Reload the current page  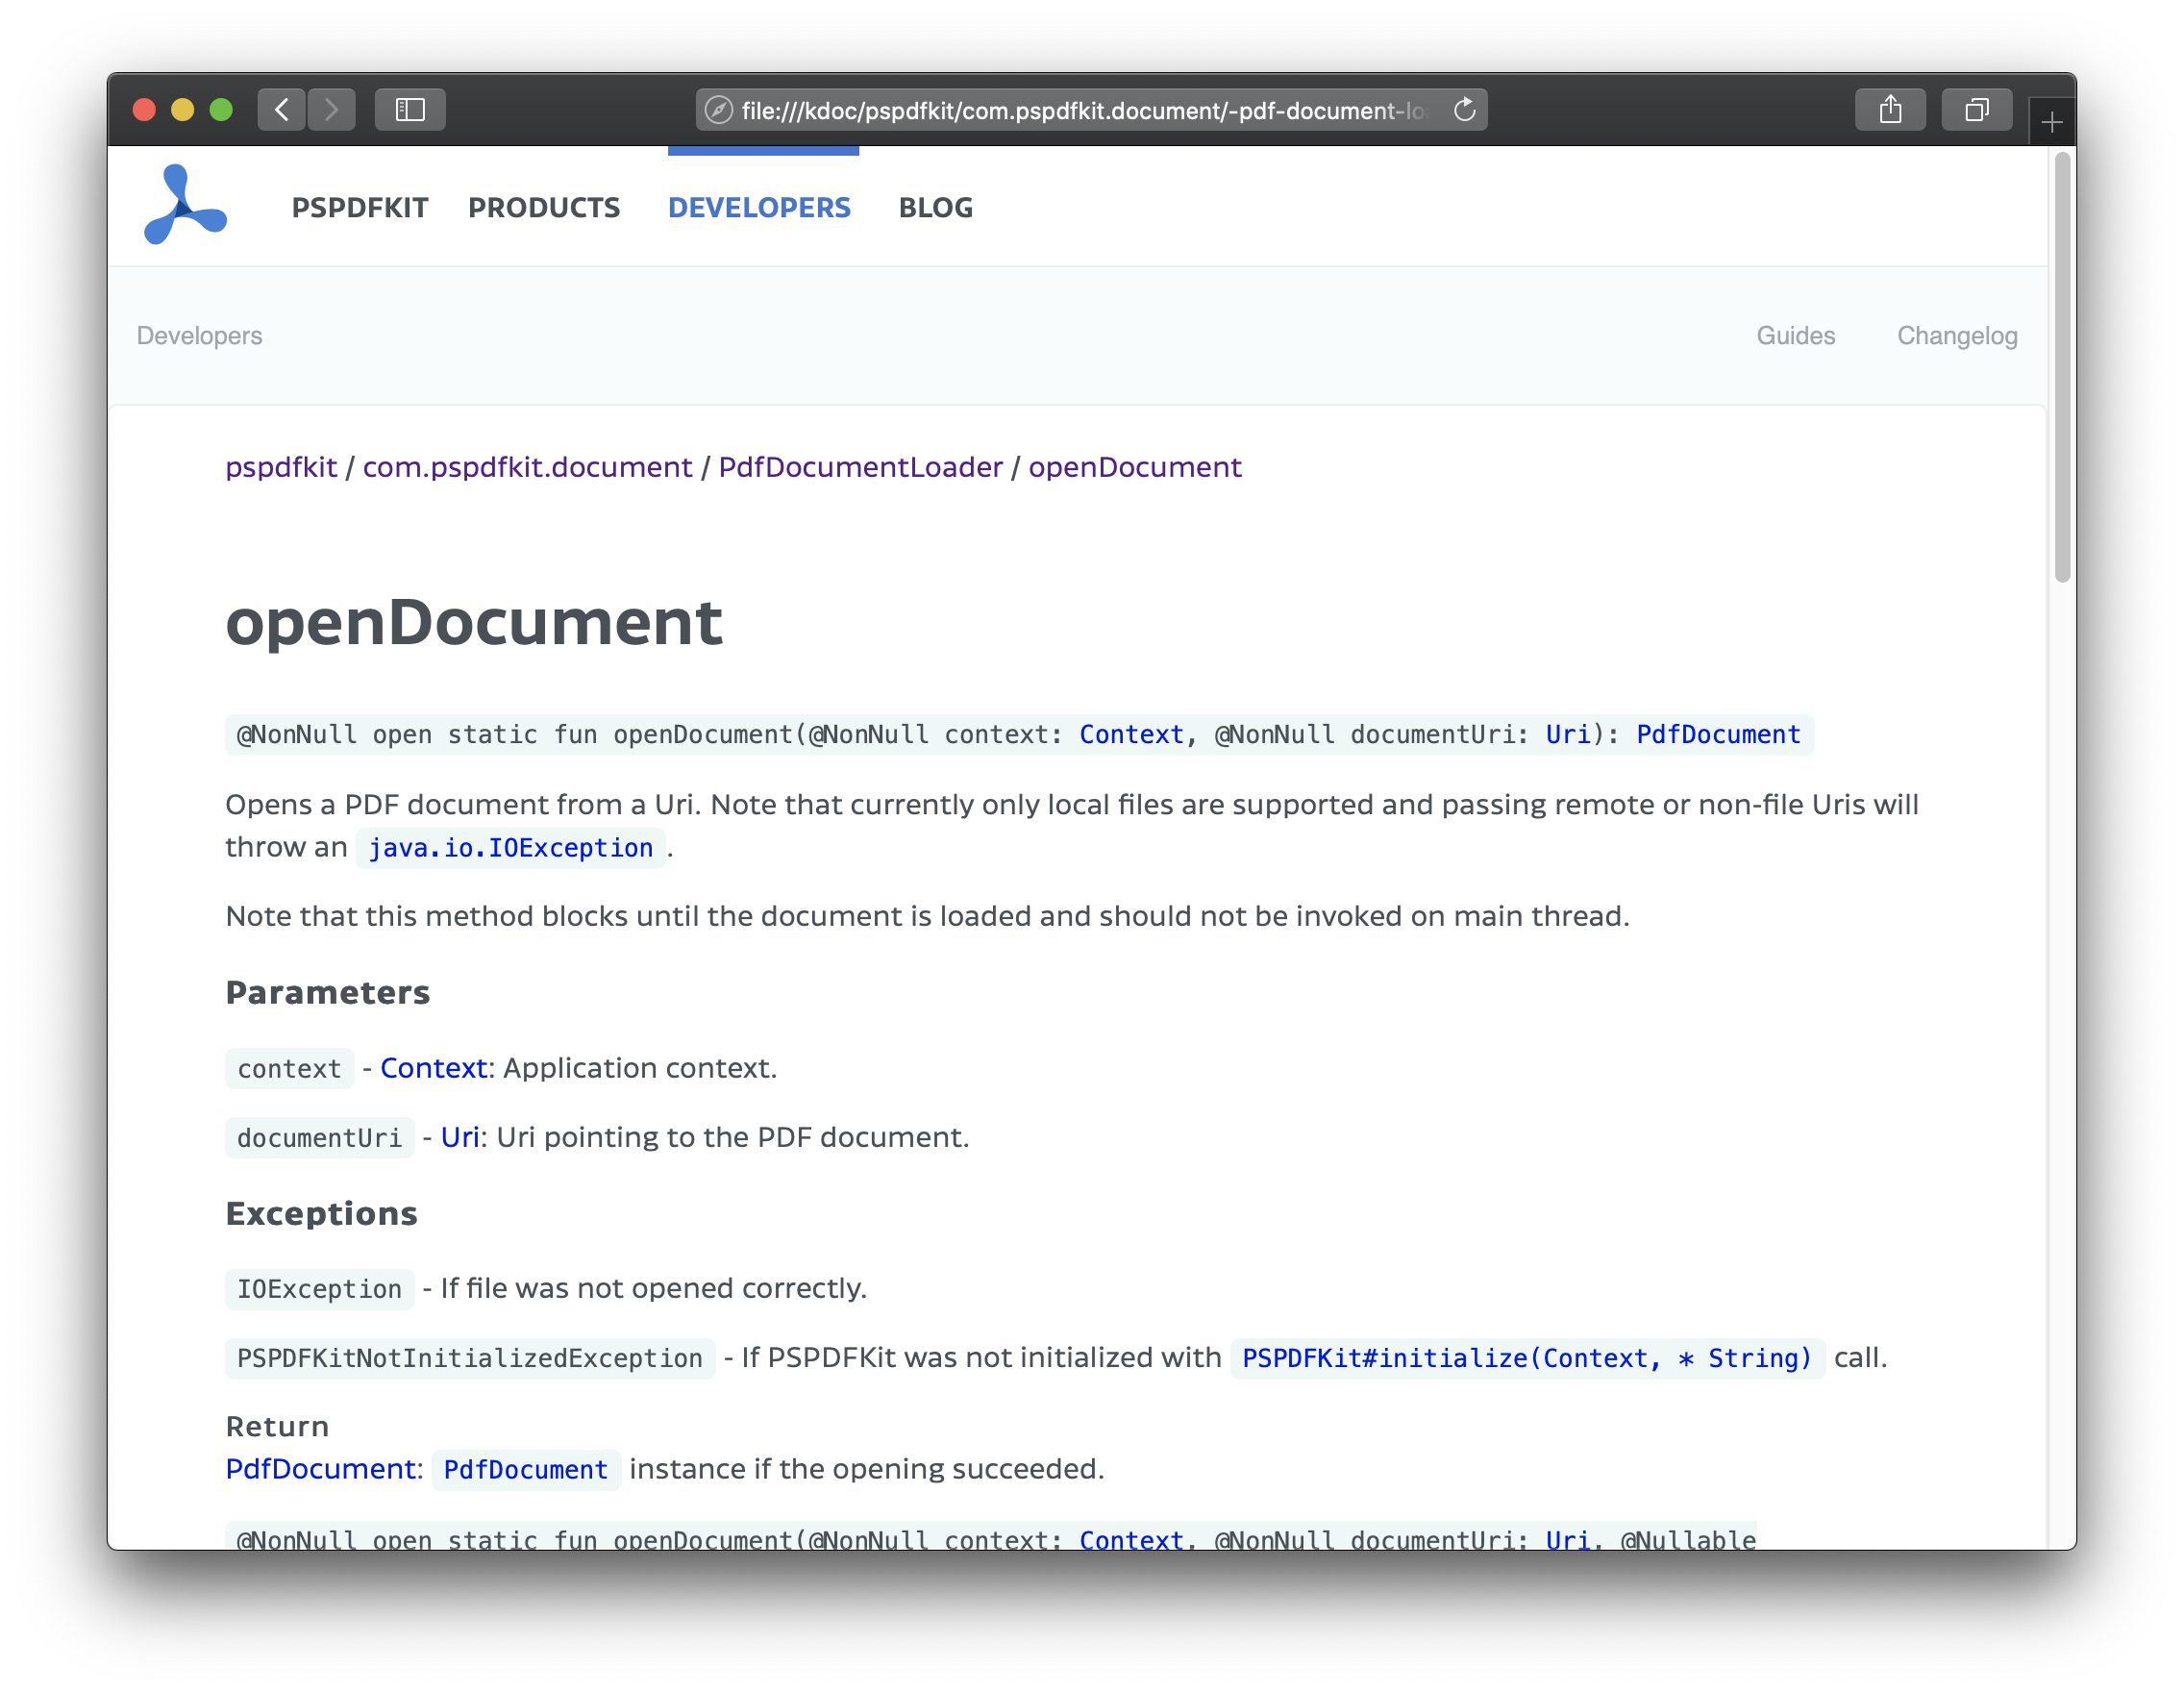1464,110
